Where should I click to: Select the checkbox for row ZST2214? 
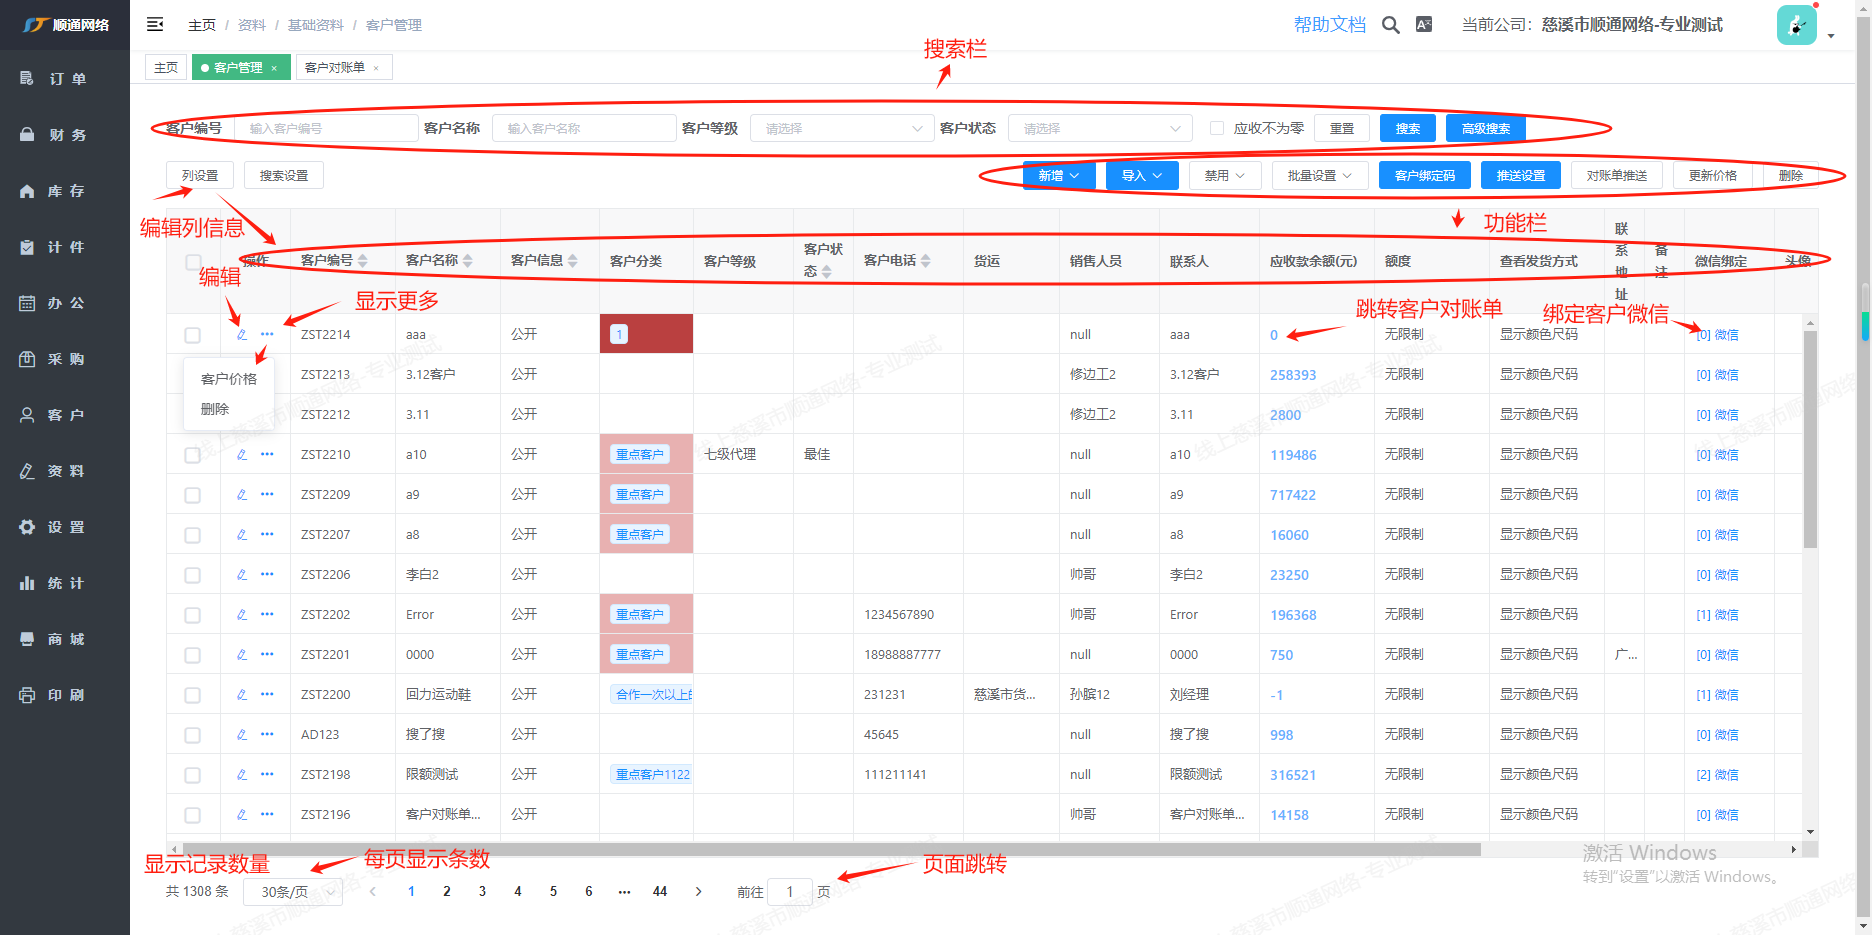tap(193, 335)
